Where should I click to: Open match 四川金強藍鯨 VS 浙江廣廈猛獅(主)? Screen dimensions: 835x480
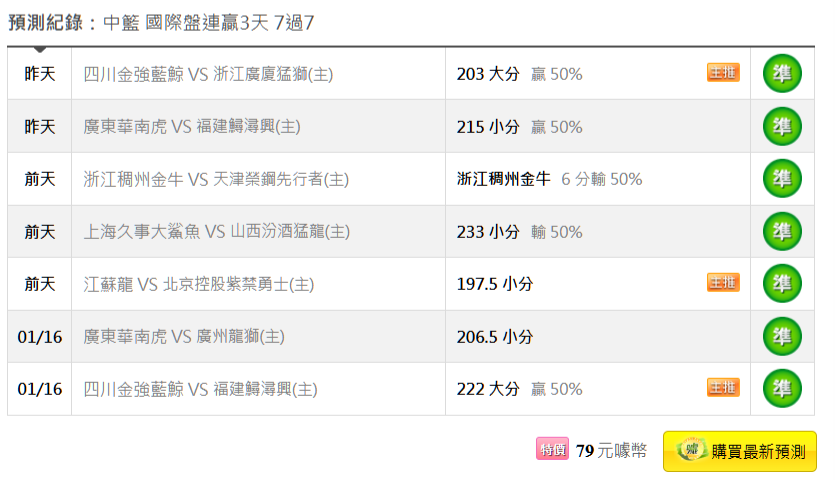208,74
